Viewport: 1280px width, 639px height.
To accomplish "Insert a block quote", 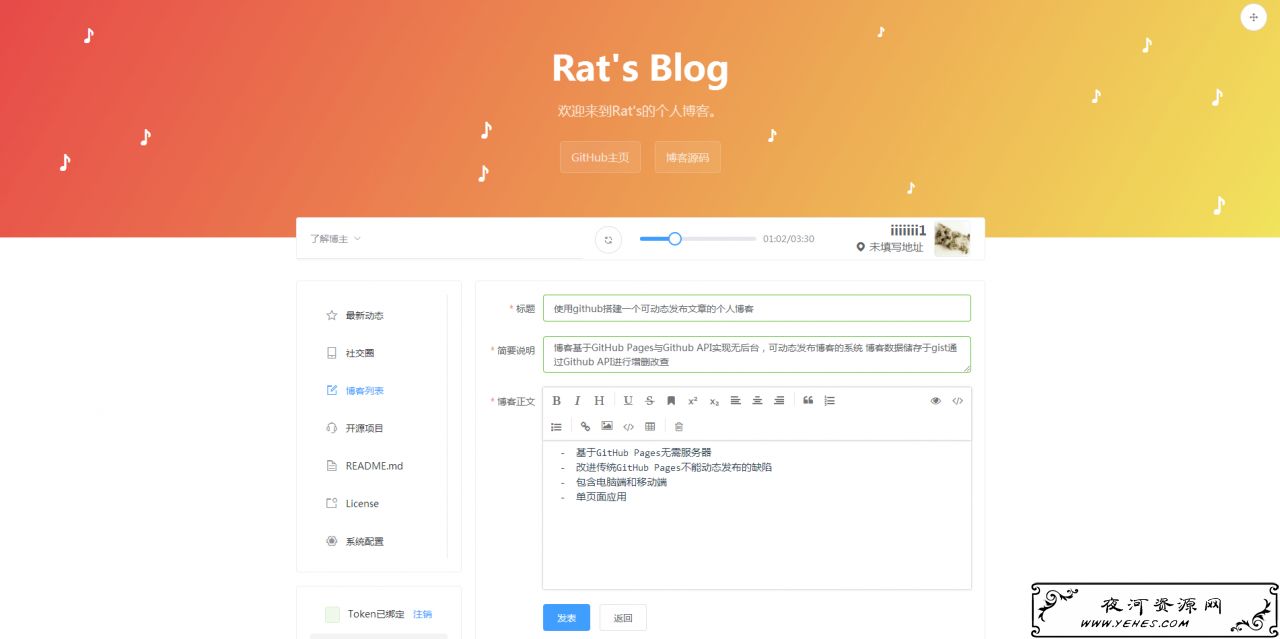I will click(x=808, y=401).
